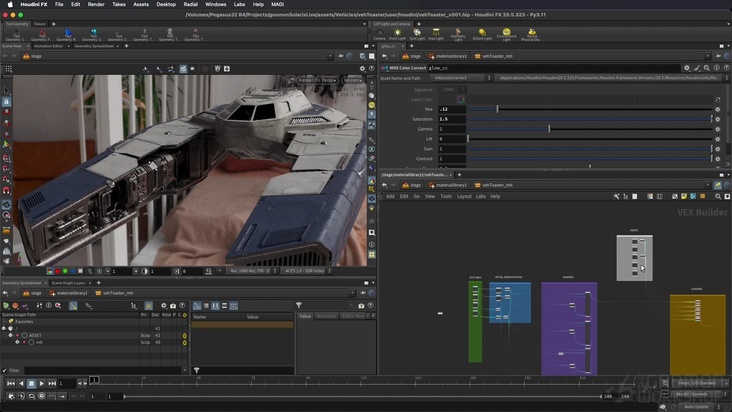
Task: Click the Saturation value field
Action: [x=452, y=119]
